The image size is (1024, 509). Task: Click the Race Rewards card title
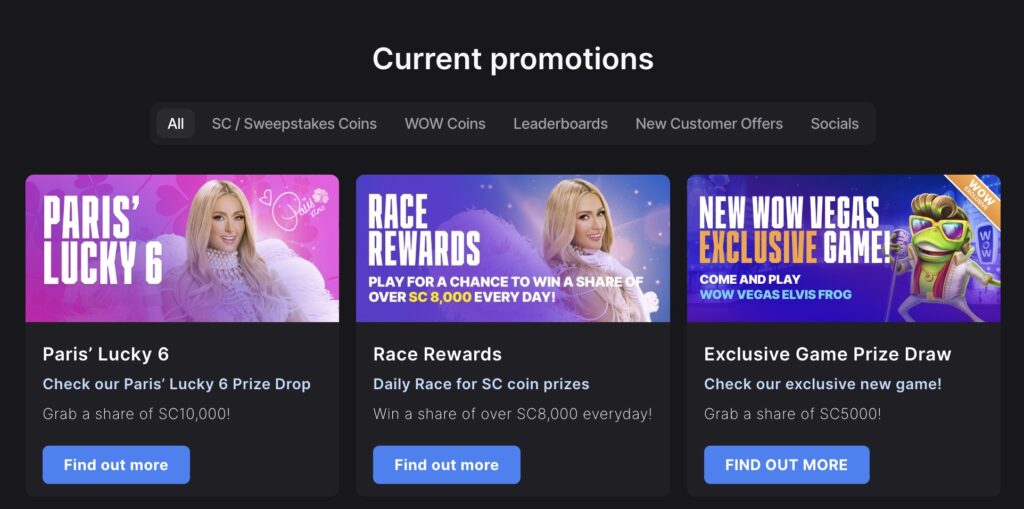(437, 354)
